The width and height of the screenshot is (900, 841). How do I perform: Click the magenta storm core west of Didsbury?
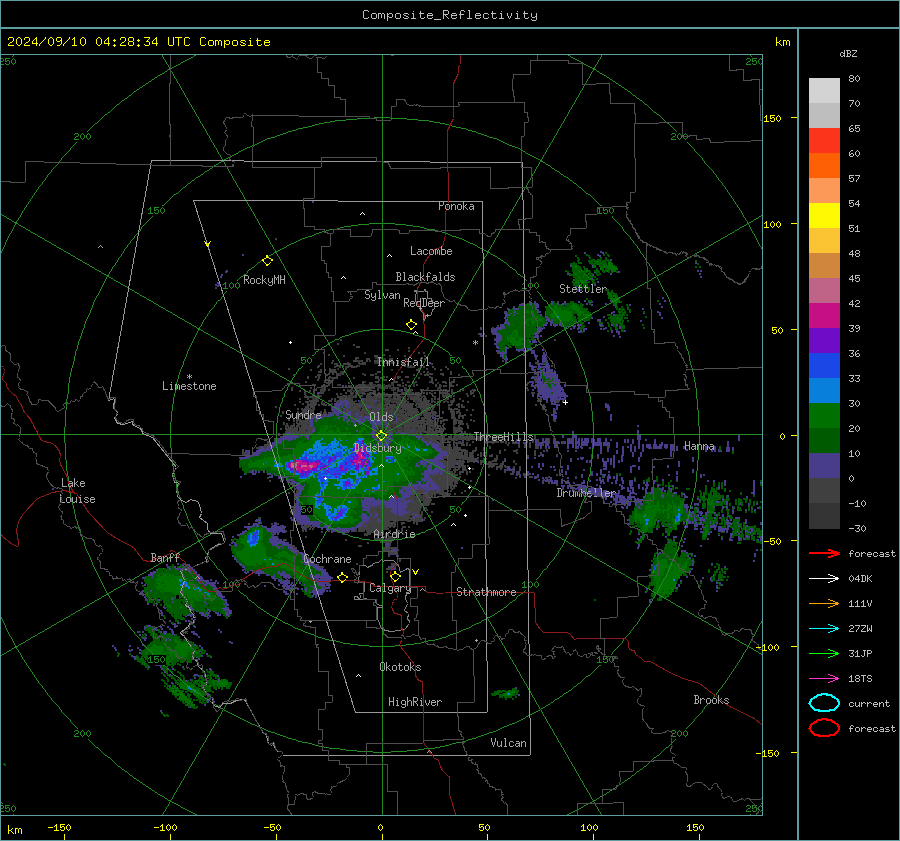(x=304, y=466)
